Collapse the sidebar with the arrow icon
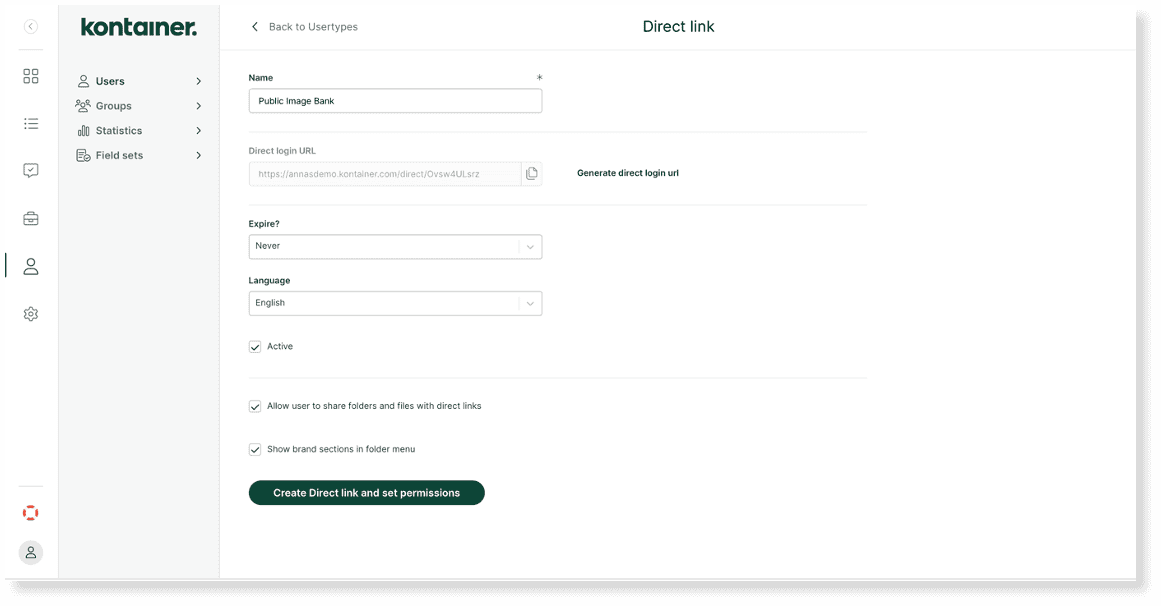The width and height of the screenshot is (1161, 606). point(31,27)
